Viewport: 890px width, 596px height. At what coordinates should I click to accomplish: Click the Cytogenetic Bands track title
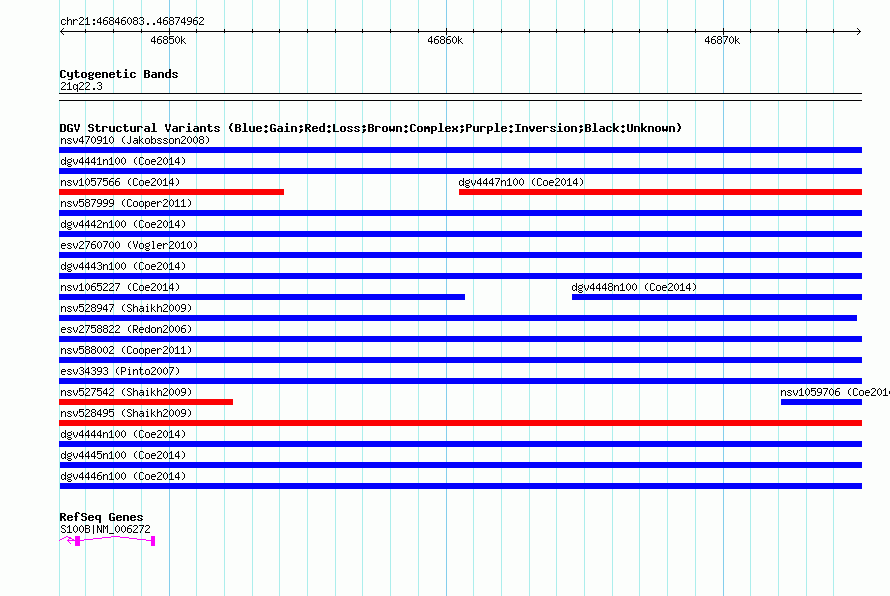[x=119, y=74]
